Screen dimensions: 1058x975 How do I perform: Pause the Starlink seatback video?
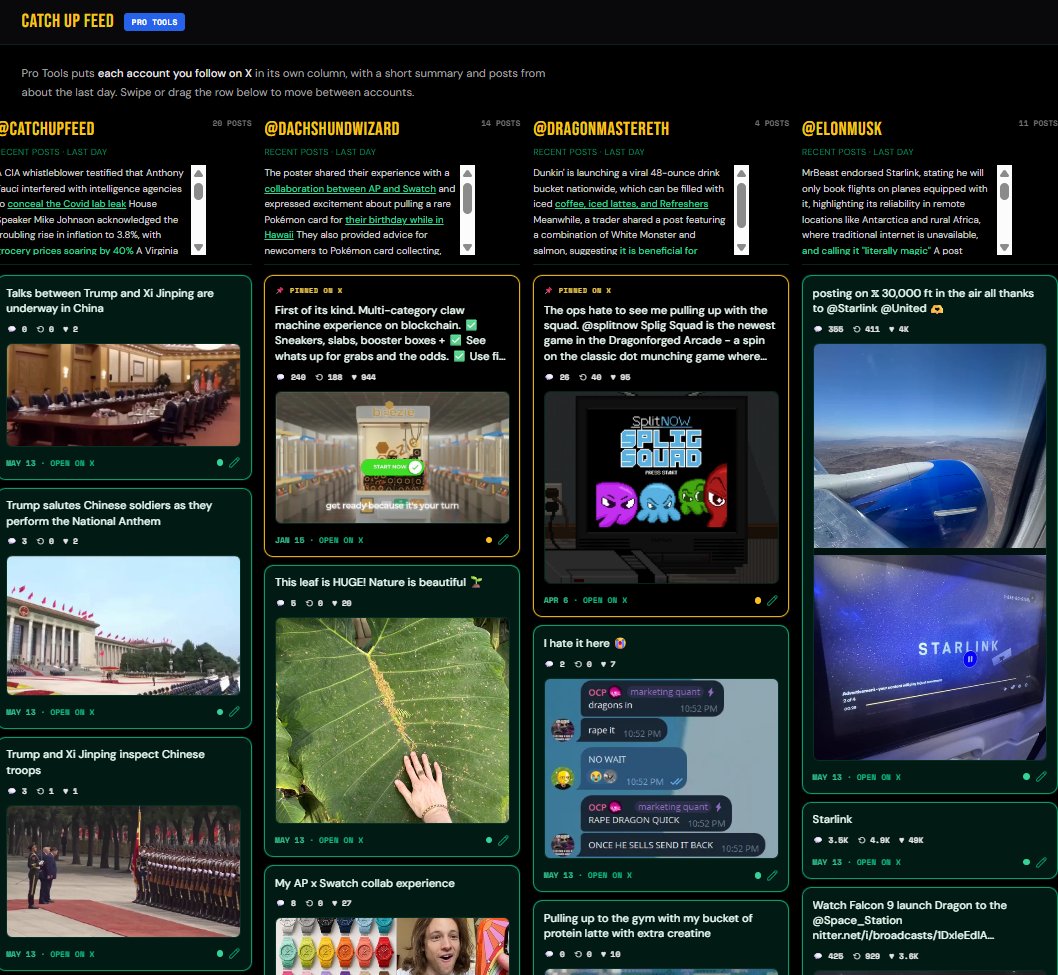970,659
